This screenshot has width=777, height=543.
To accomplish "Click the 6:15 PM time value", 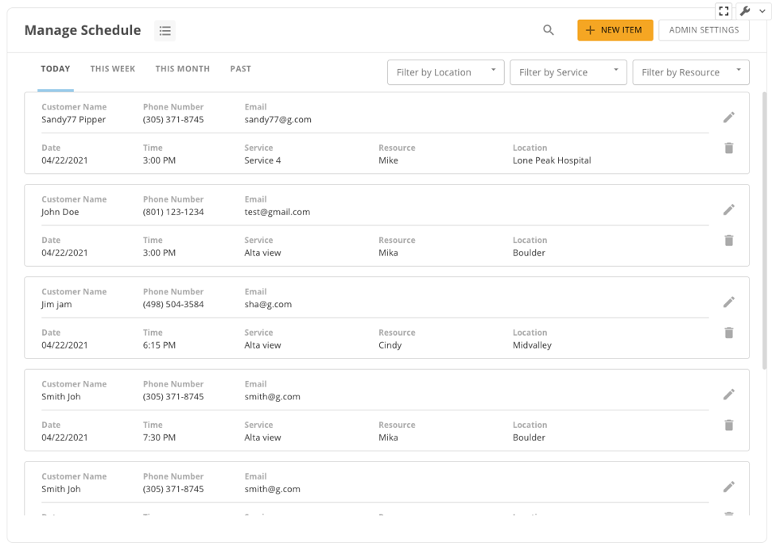I will coord(159,345).
